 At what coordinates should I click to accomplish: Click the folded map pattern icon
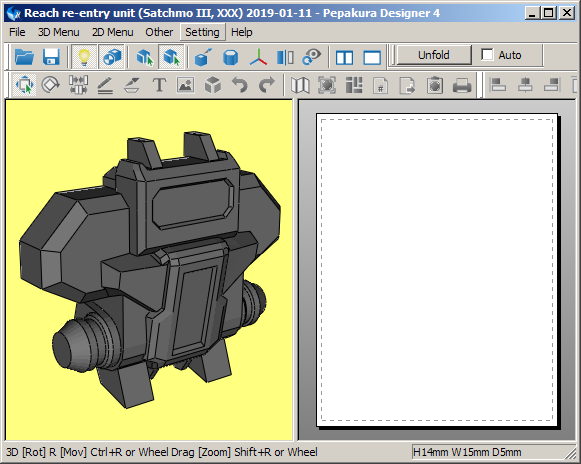(300, 85)
